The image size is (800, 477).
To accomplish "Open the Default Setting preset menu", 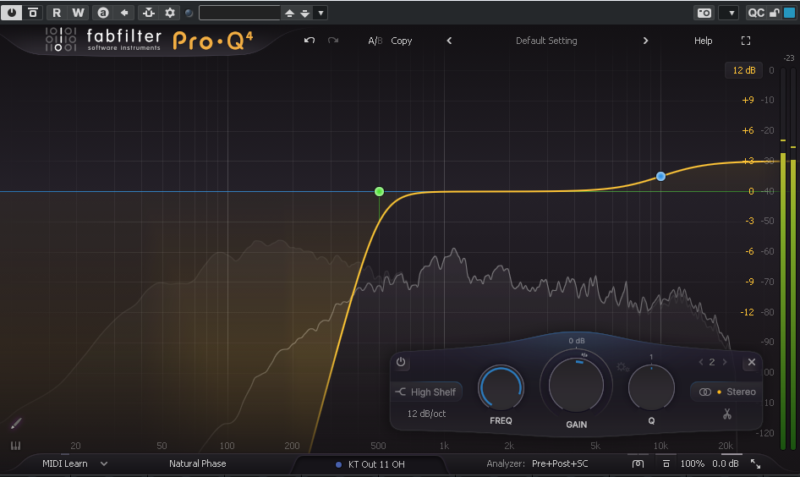I will tap(545, 41).
